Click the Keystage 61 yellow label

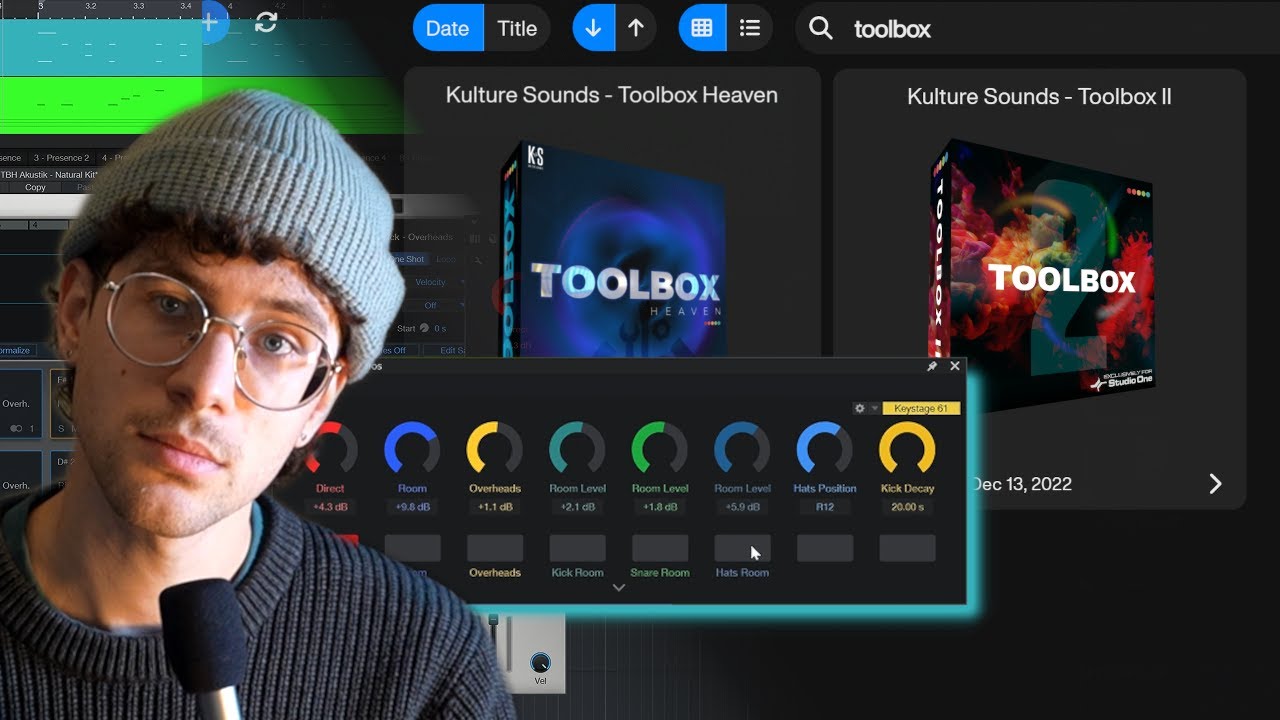pyautogui.click(x=921, y=408)
